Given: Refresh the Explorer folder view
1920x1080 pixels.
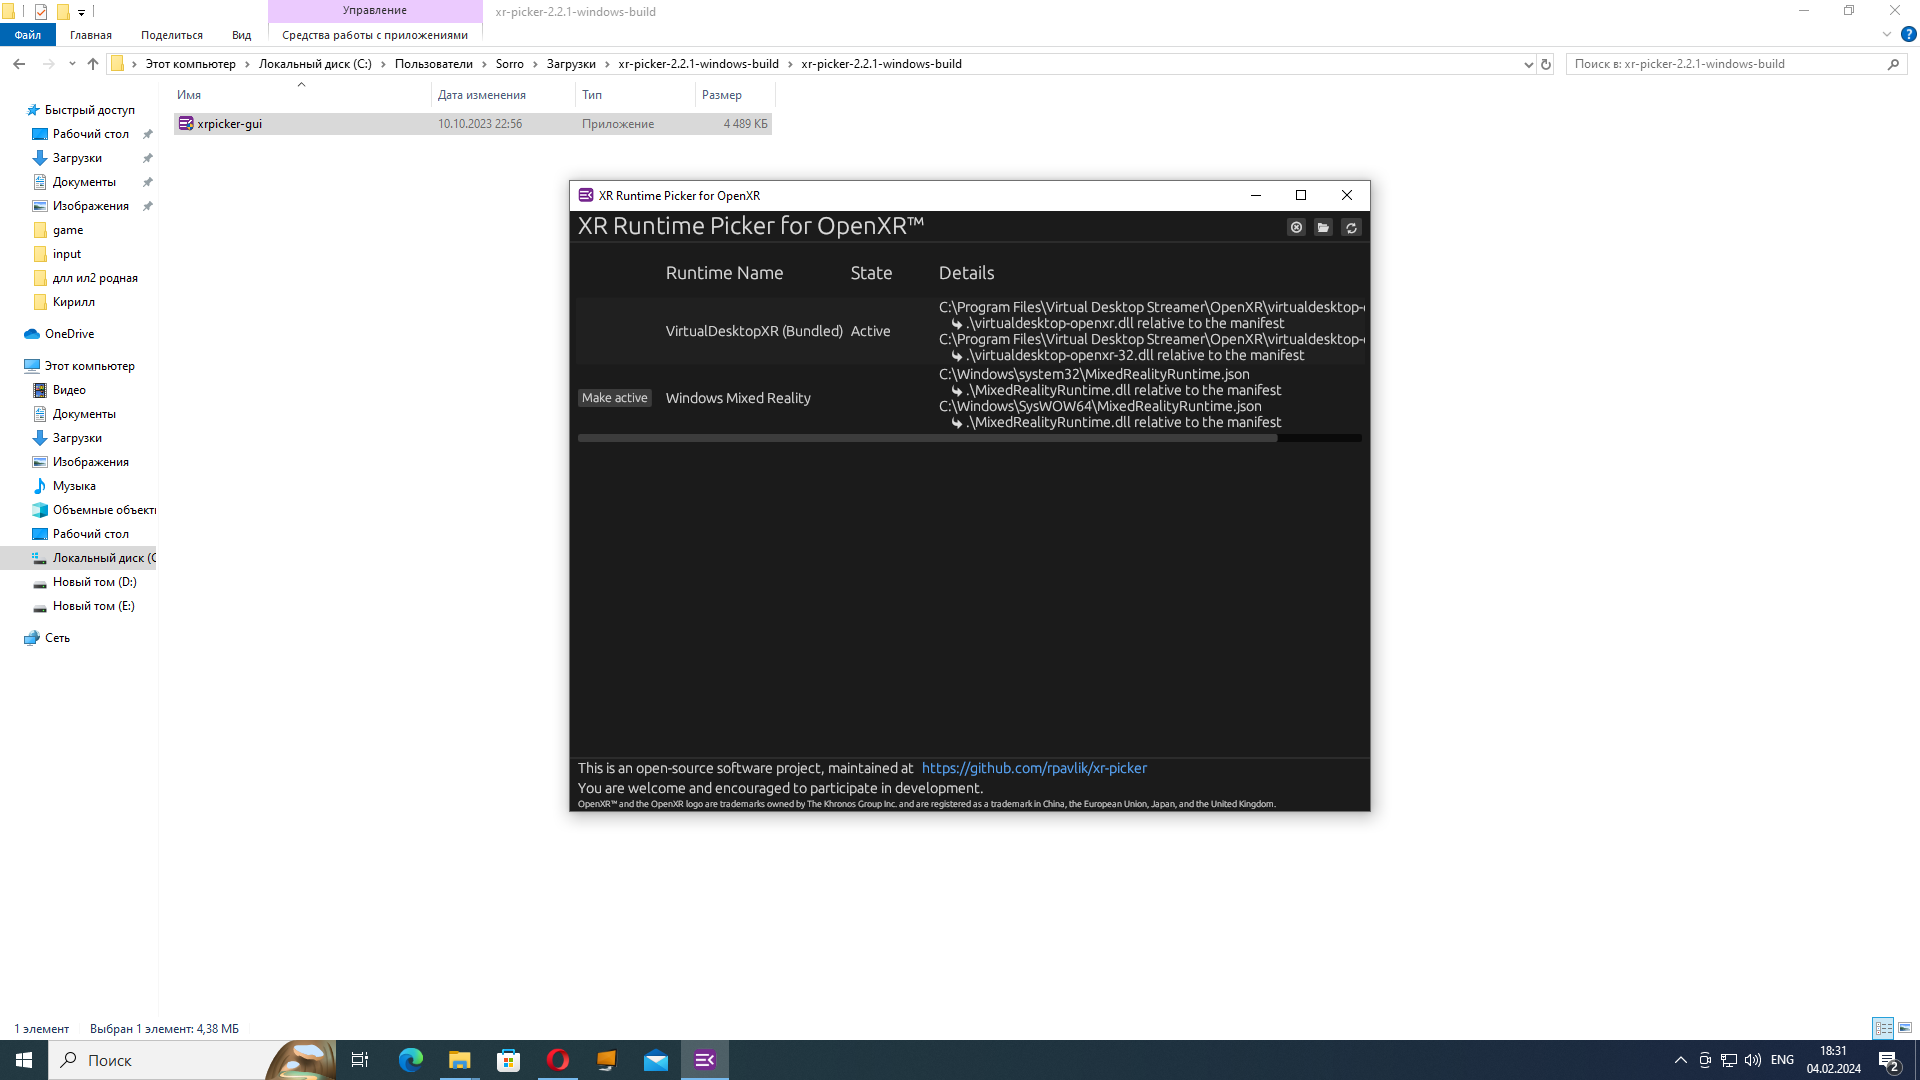Looking at the screenshot, I should pyautogui.click(x=1546, y=64).
